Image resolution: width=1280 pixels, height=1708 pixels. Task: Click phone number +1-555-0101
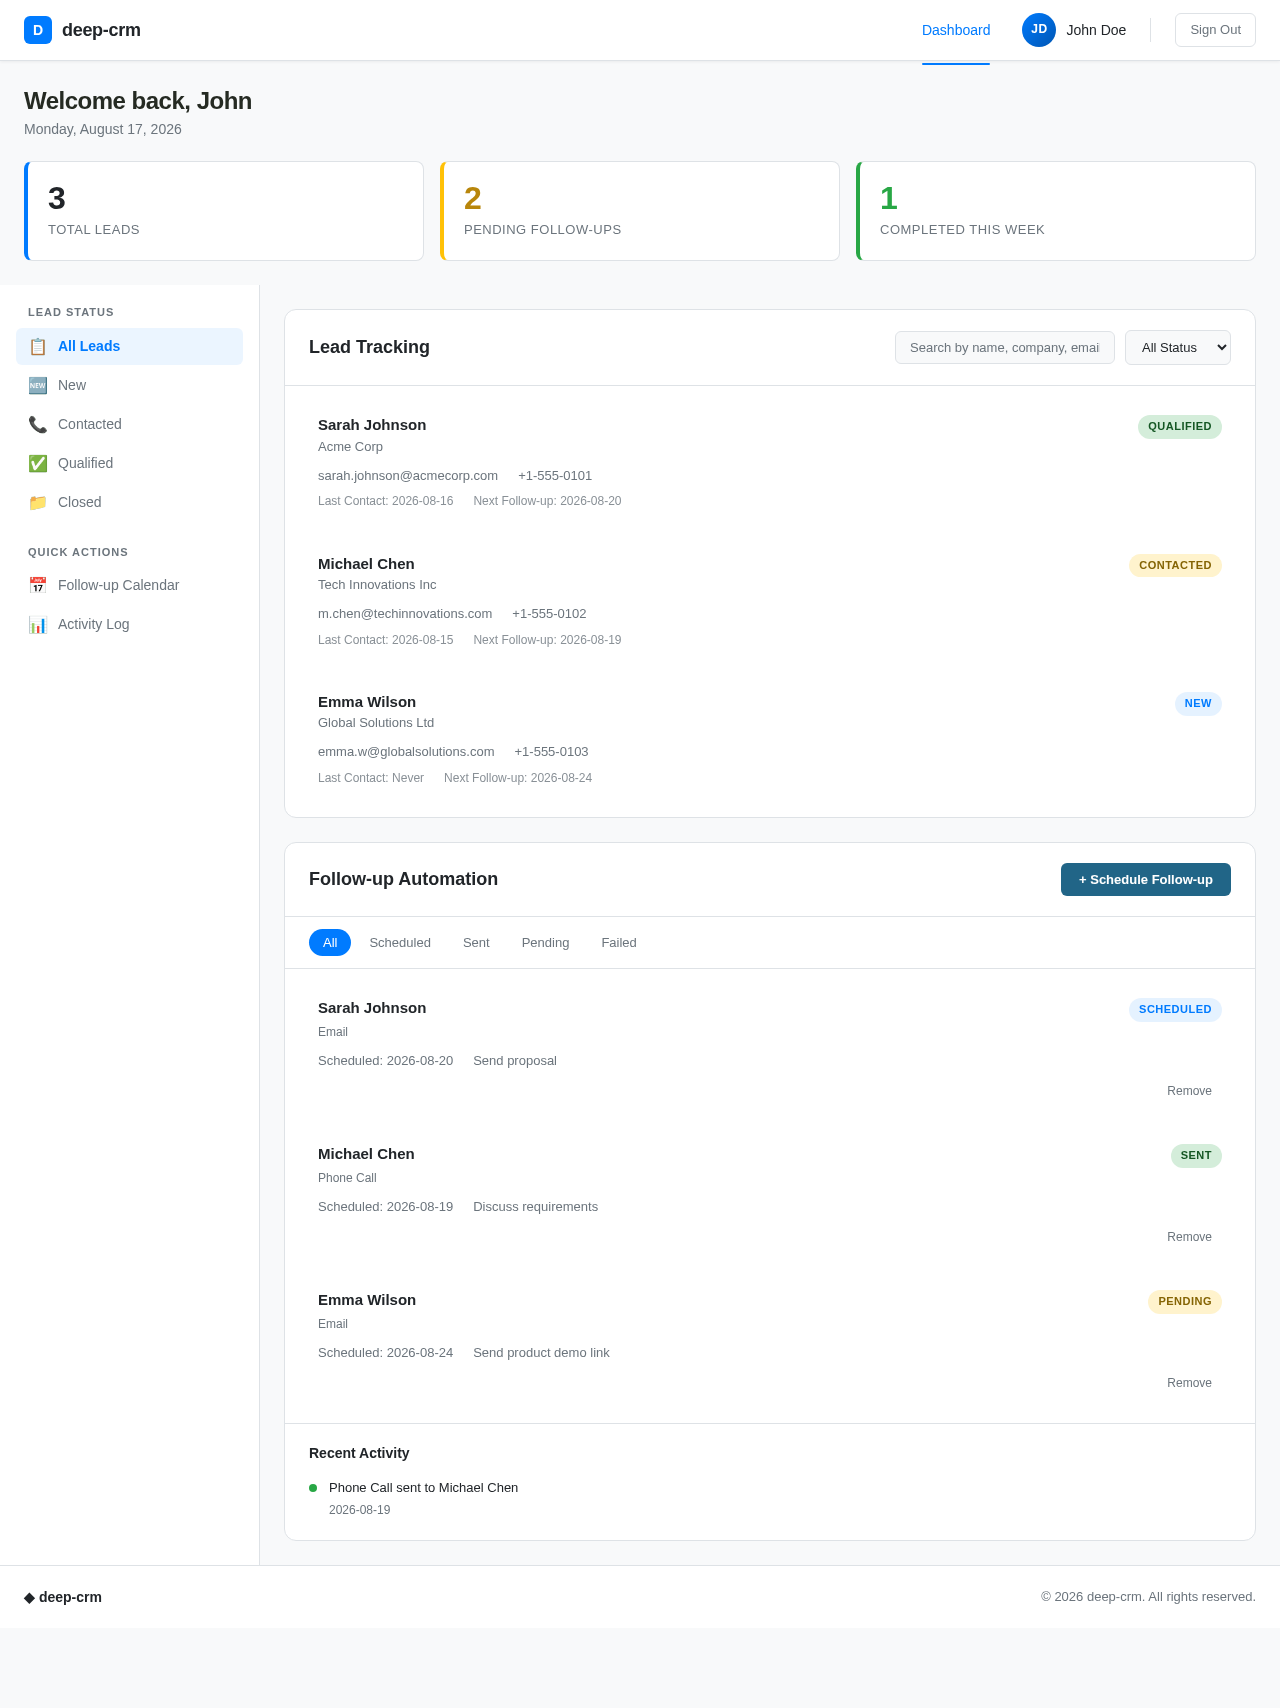pyautogui.click(x=555, y=476)
